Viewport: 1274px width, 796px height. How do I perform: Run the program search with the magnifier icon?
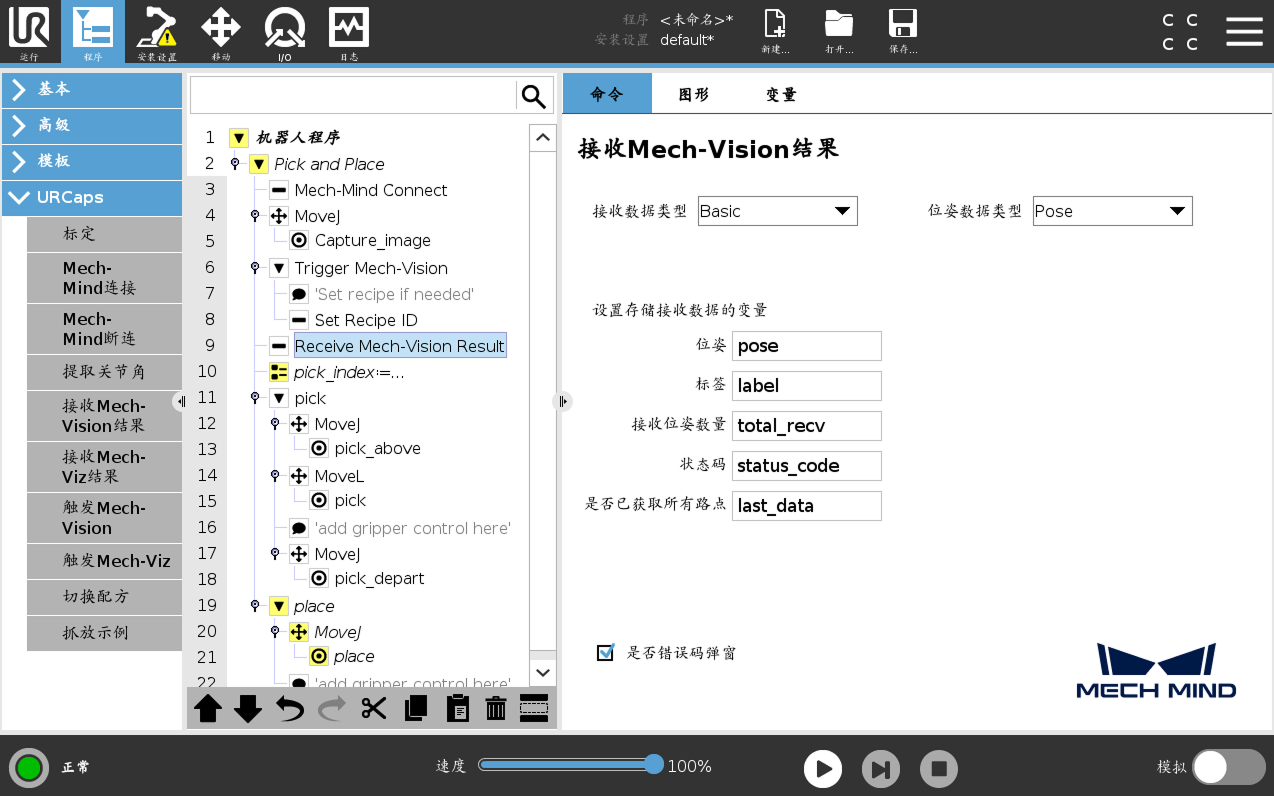[533, 95]
